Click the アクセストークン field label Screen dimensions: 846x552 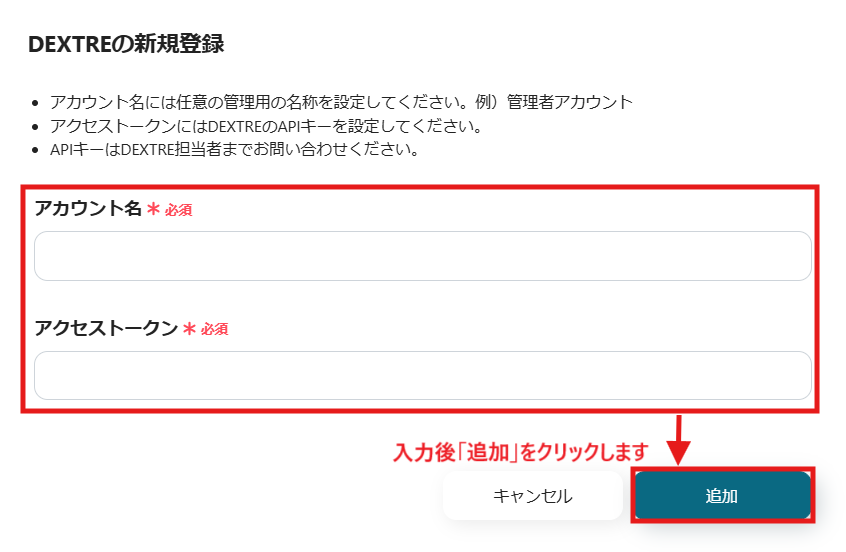pos(106,328)
